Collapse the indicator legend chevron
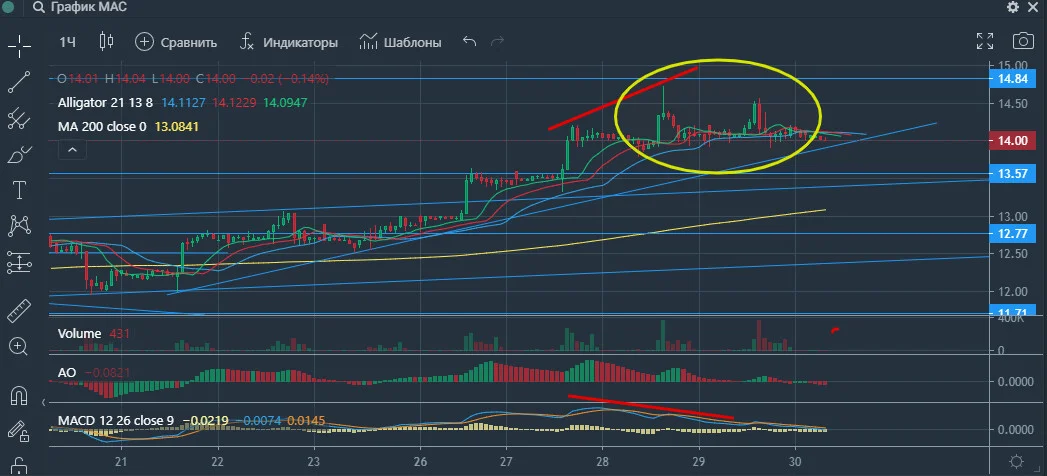Screen dimensions: 1047x476 (x=72, y=150)
